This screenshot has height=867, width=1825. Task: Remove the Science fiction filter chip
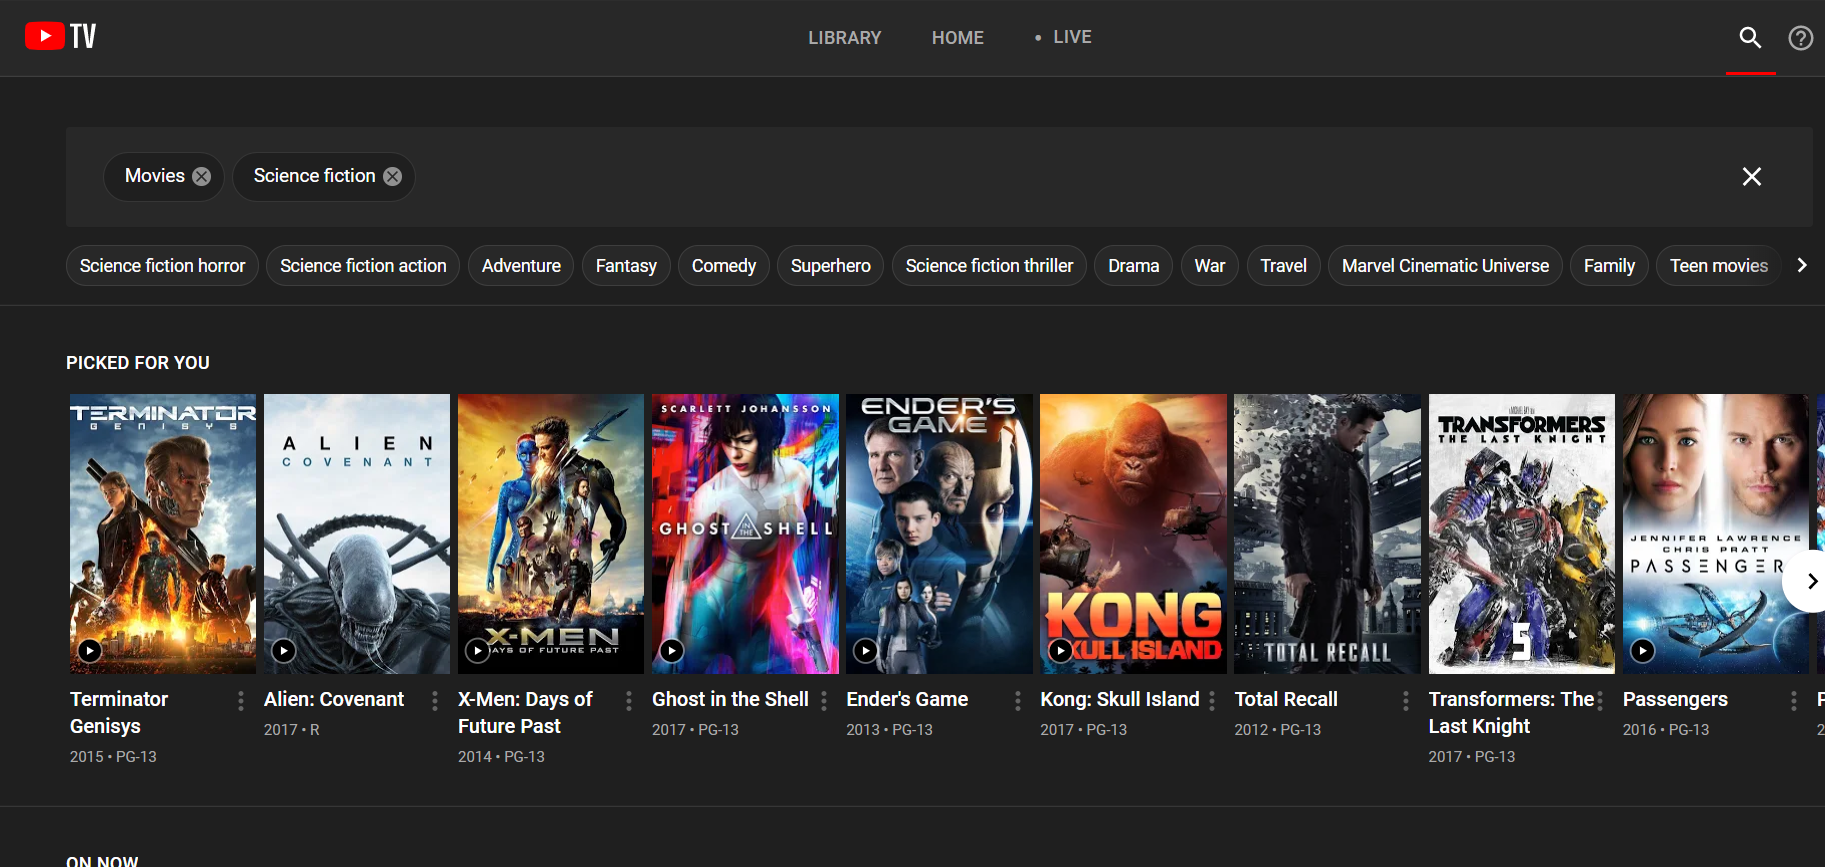(393, 176)
